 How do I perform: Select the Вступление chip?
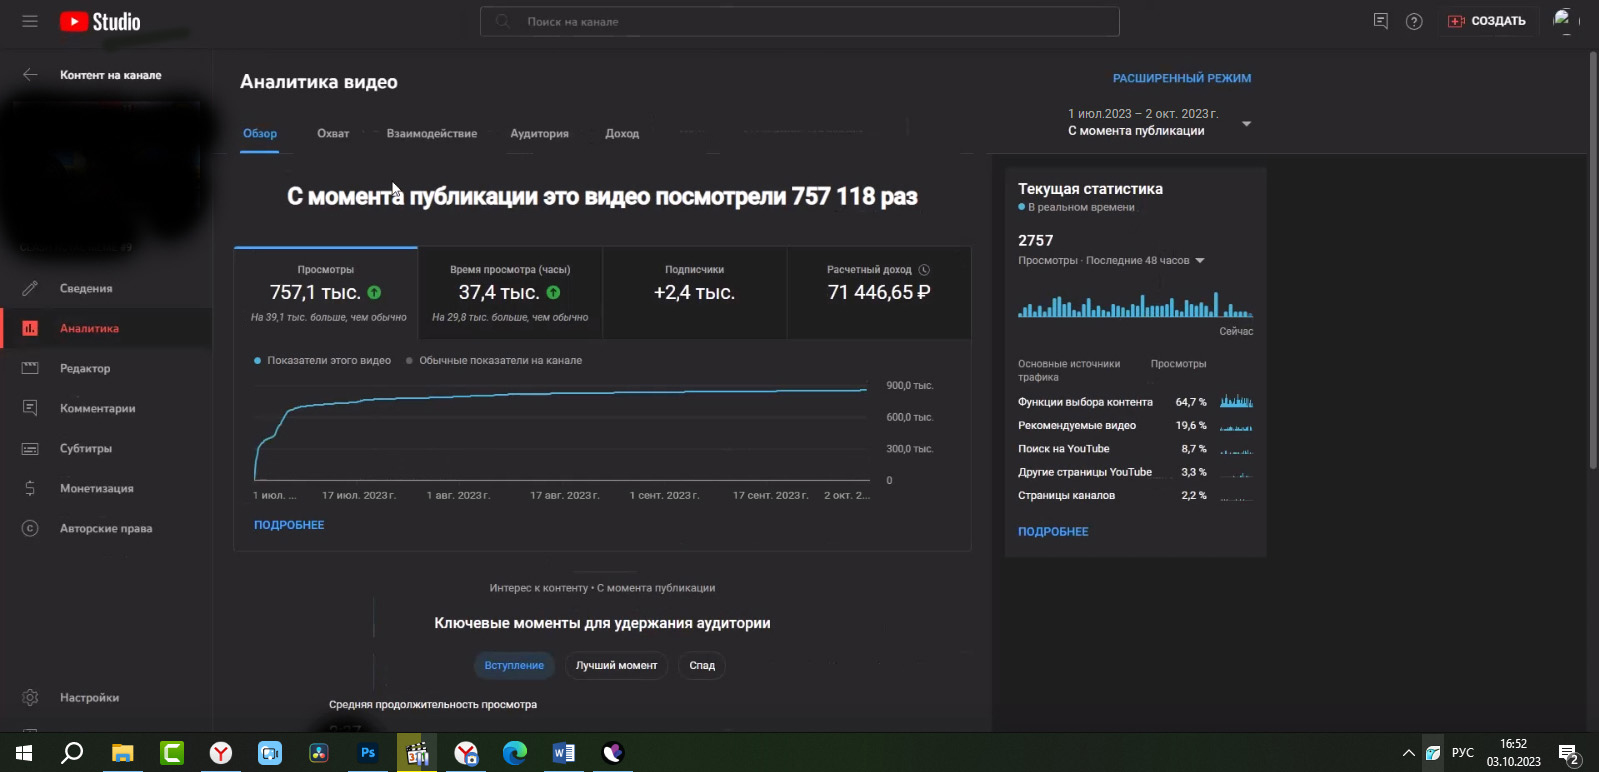click(514, 665)
